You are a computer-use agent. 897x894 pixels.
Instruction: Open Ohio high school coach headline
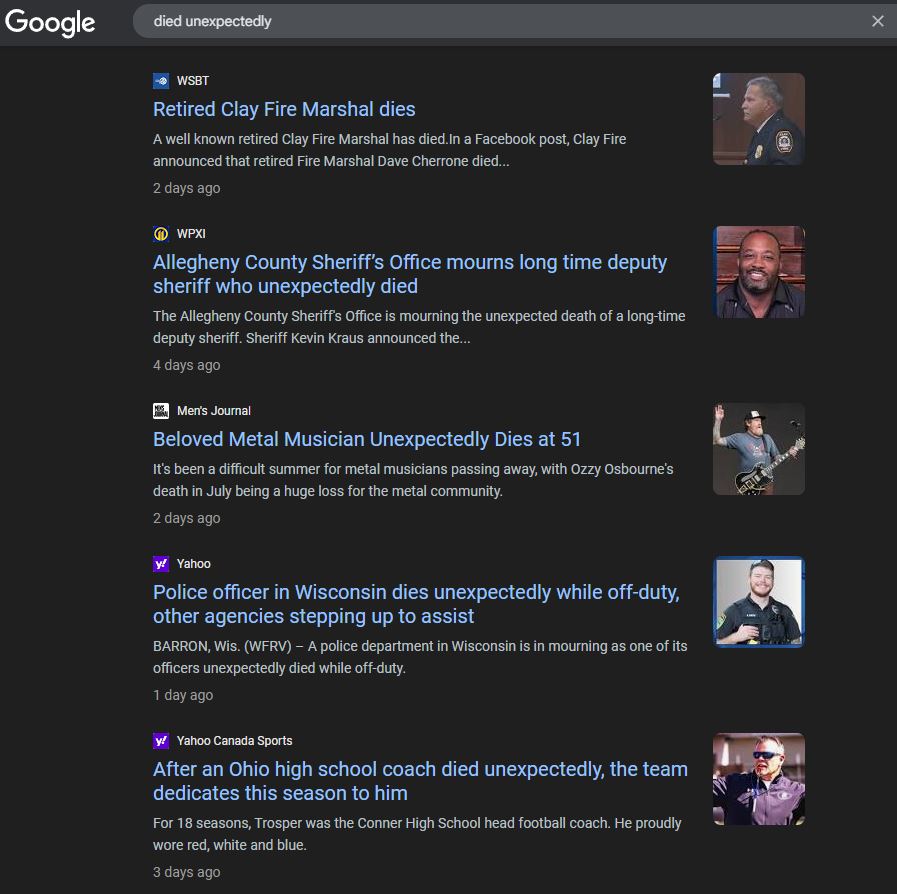(x=420, y=781)
